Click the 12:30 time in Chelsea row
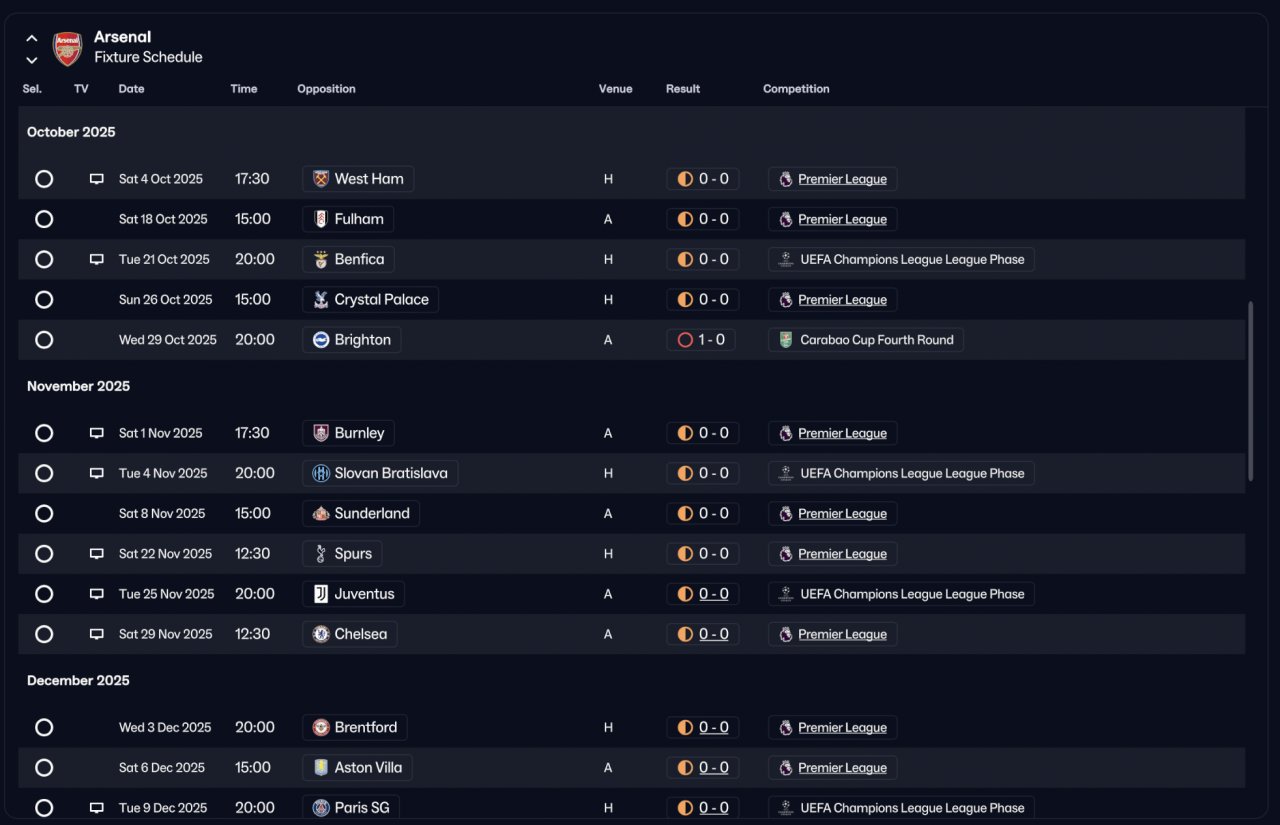Screen dimensions: 1280x825 point(252,634)
